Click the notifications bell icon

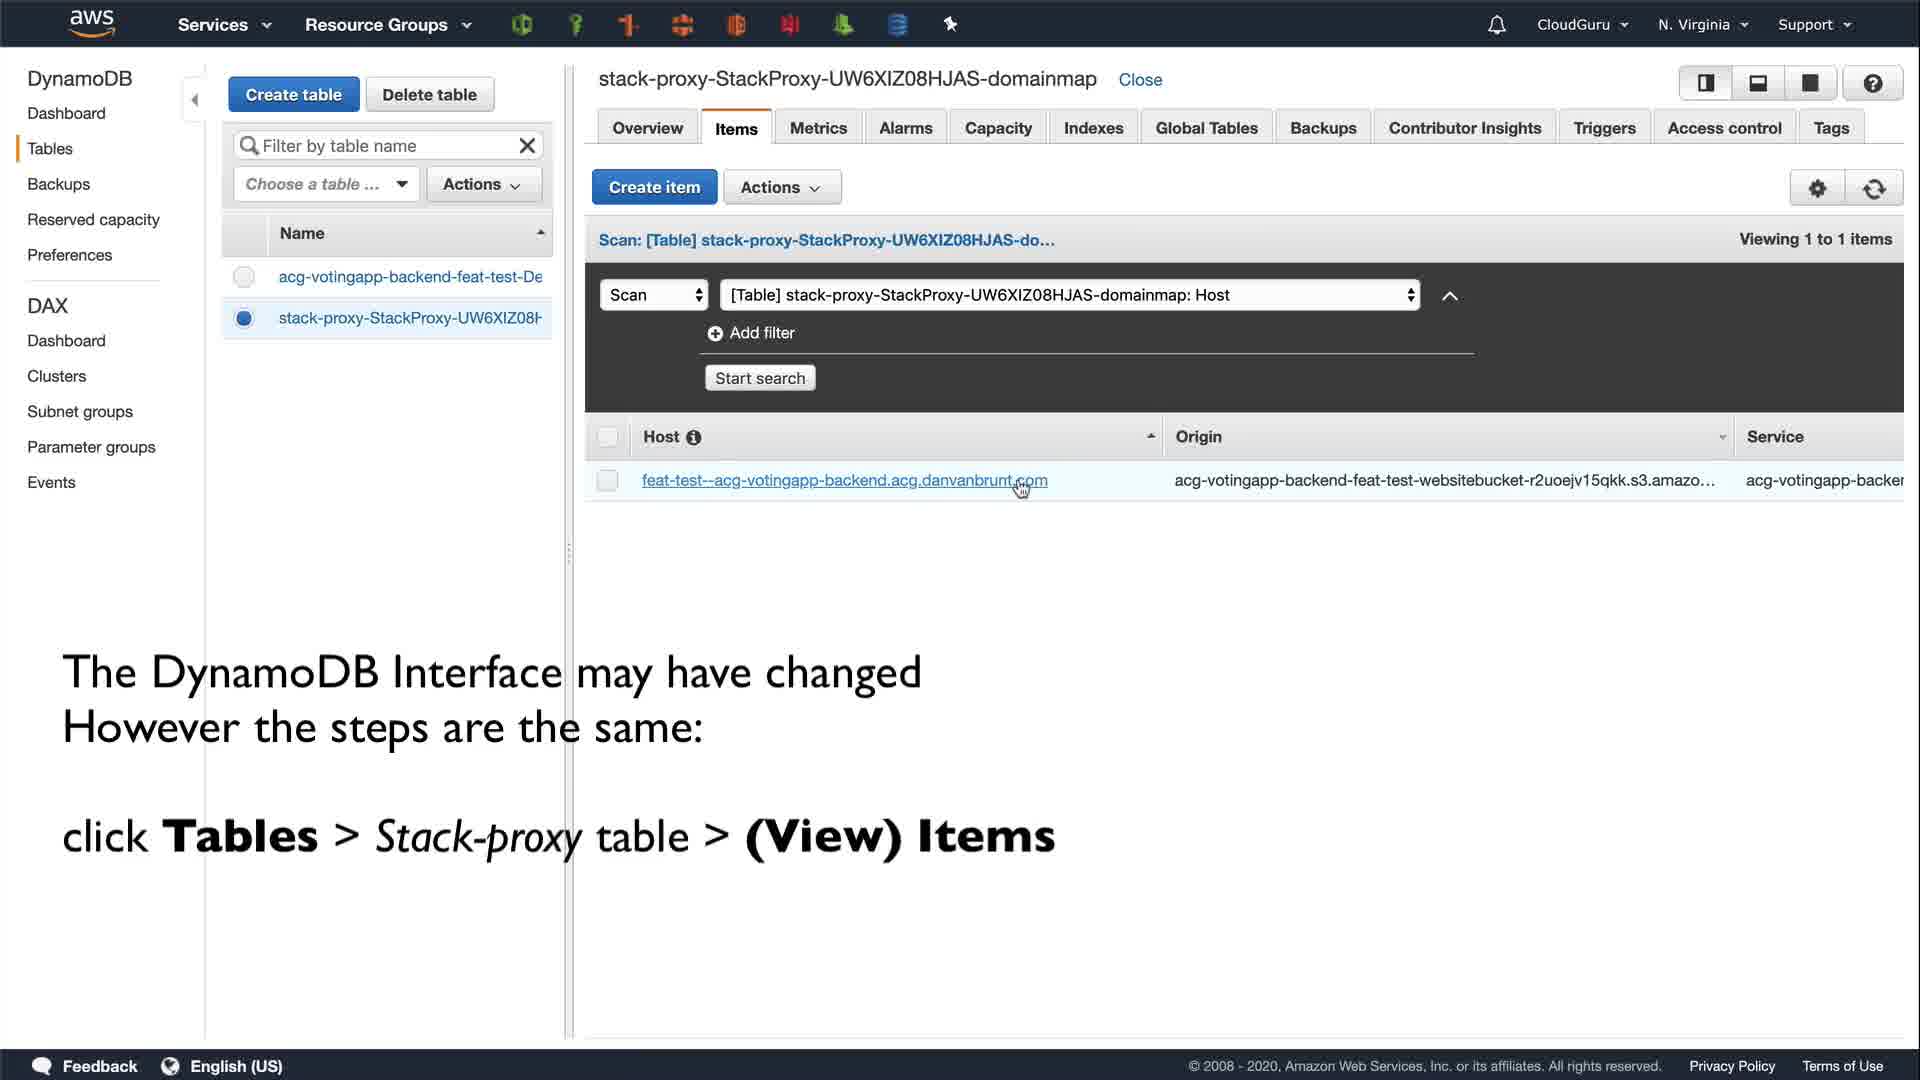click(1496, 25)
